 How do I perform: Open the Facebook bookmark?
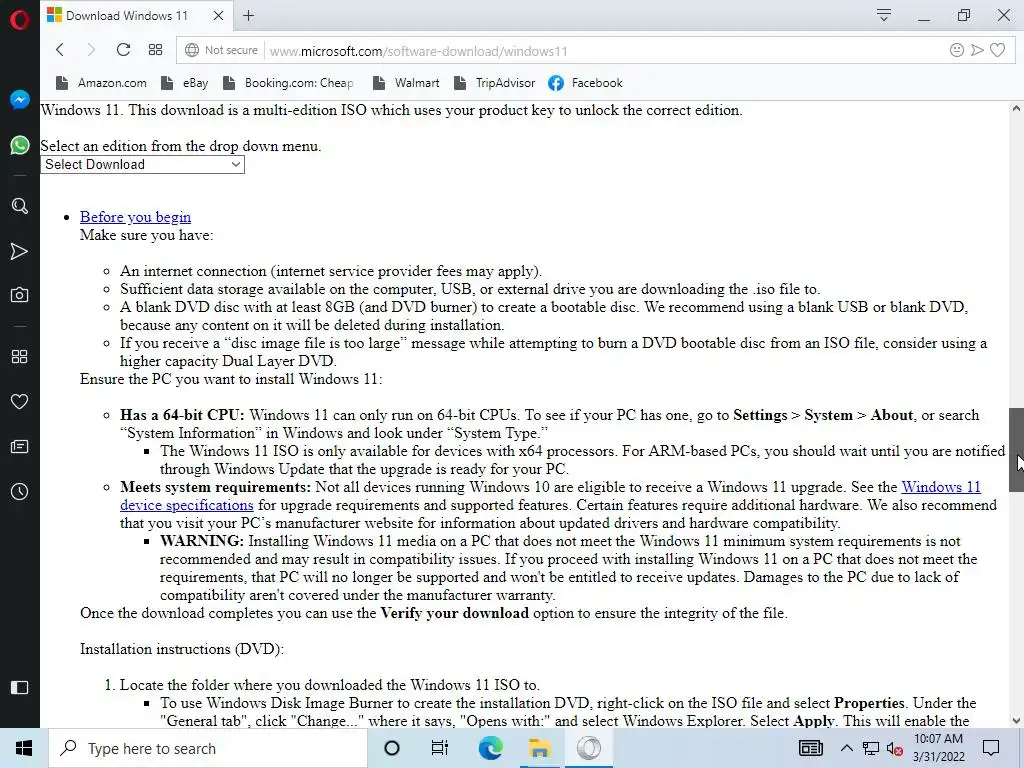[x=585, y=83]
